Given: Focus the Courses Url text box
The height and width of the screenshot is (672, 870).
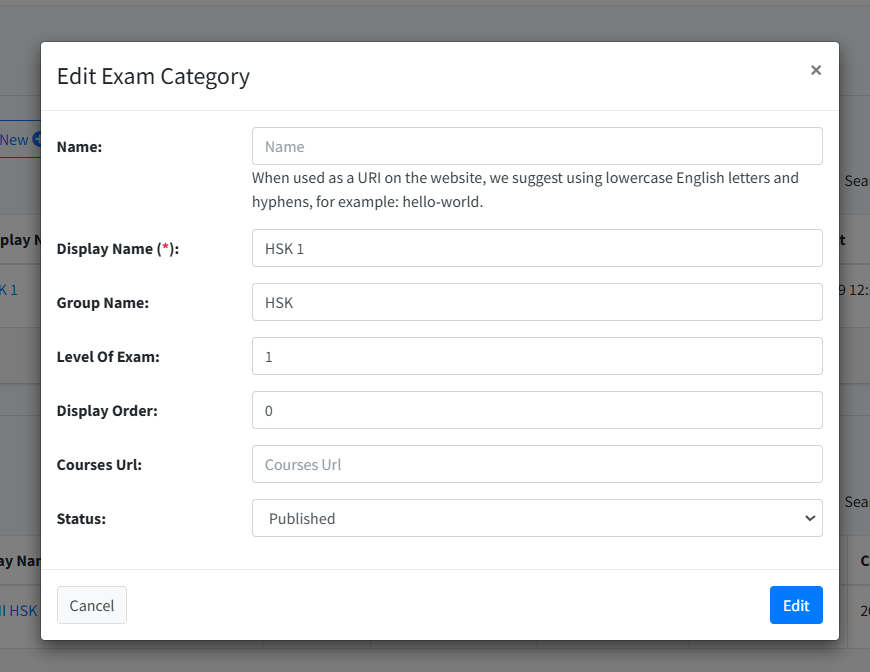Looking at the screenshot, I should (x=537, y=464).
